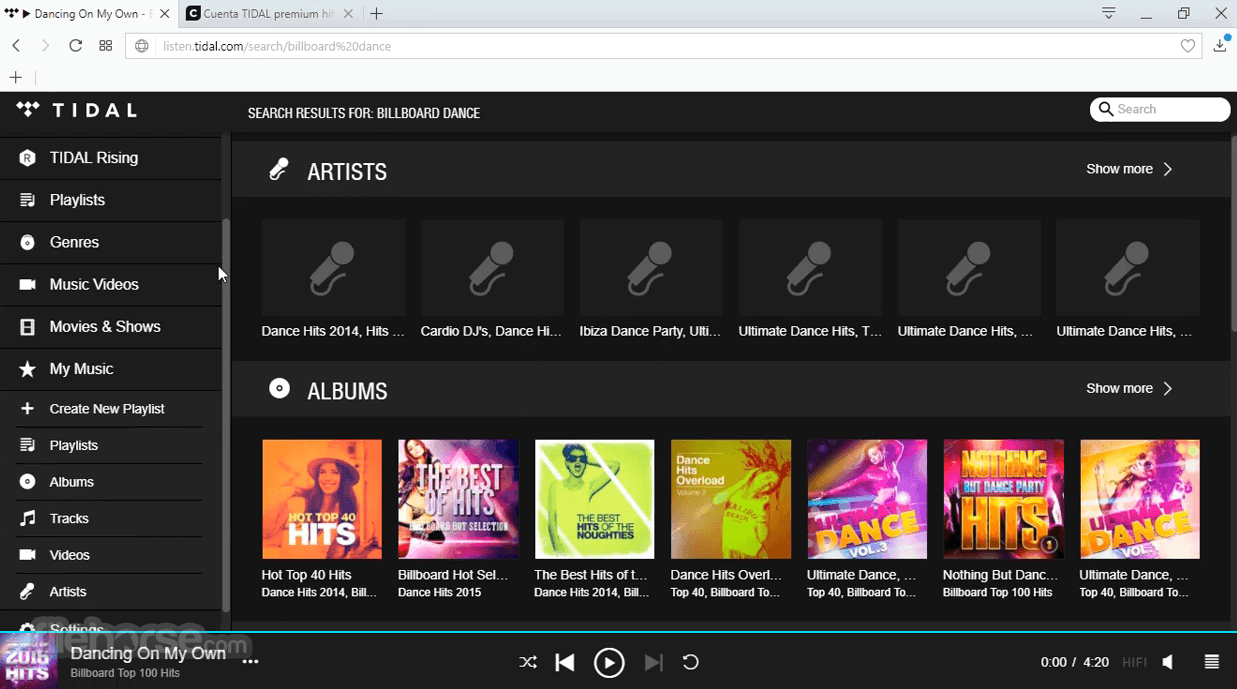Open browser speed dial grid

(105, 46)
